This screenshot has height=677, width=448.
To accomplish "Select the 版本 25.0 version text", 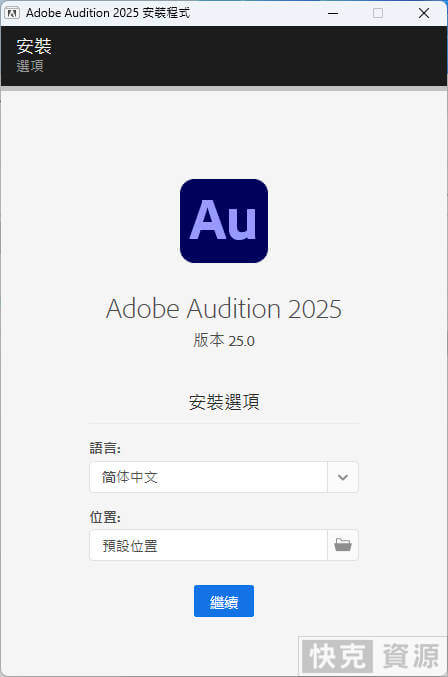I will 224,340.
